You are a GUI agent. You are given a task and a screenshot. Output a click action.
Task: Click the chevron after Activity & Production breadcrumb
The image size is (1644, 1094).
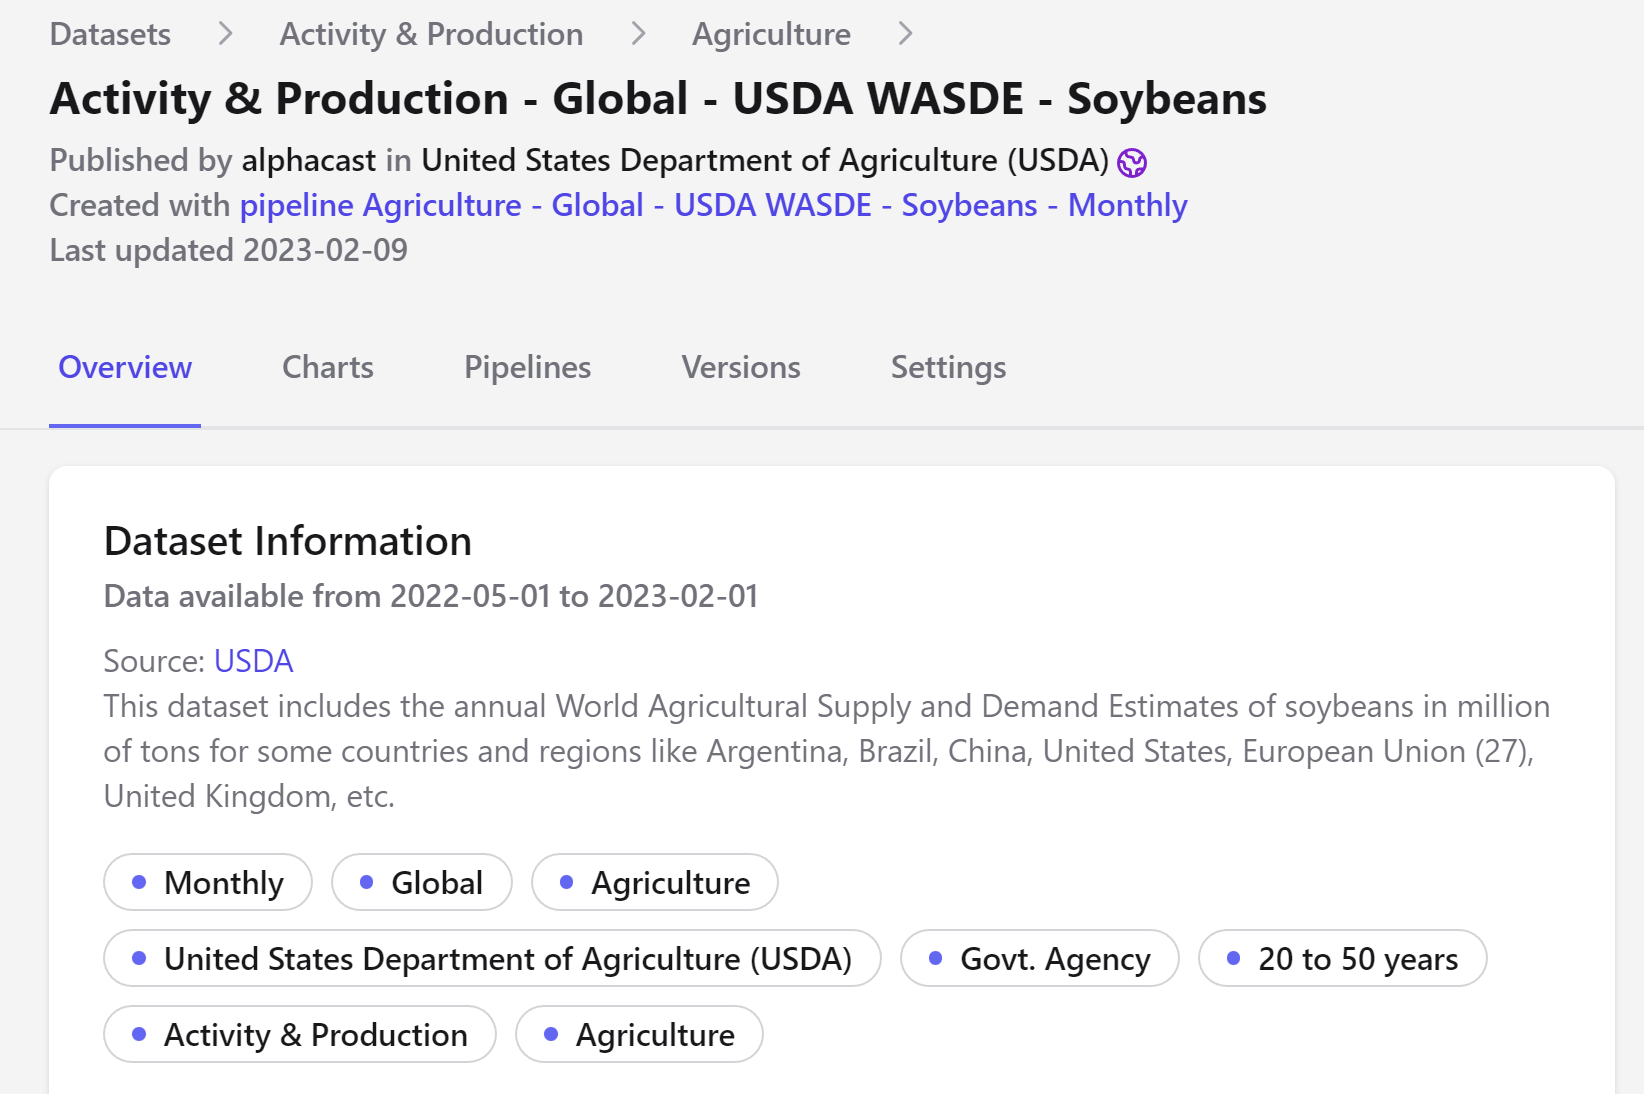click(x=638, y=34)
